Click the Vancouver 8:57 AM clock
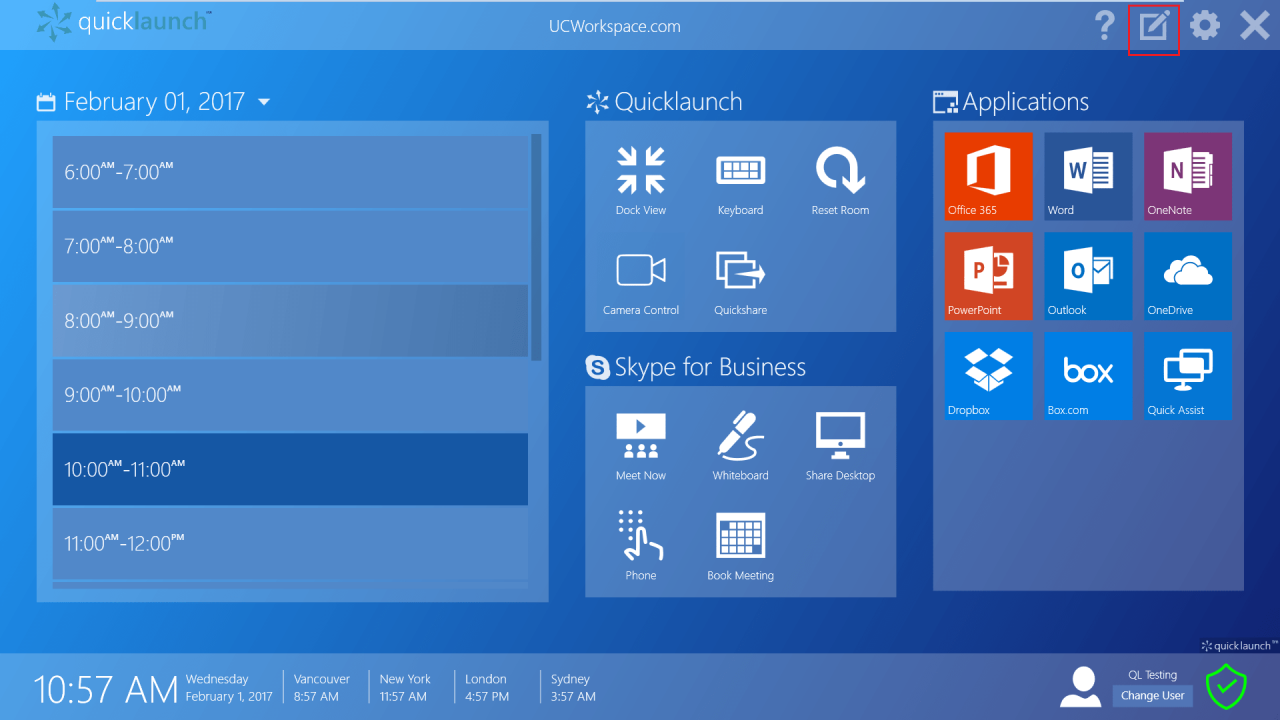The image size is (1280, 720). pyautogui.click(x=321, y=687)
